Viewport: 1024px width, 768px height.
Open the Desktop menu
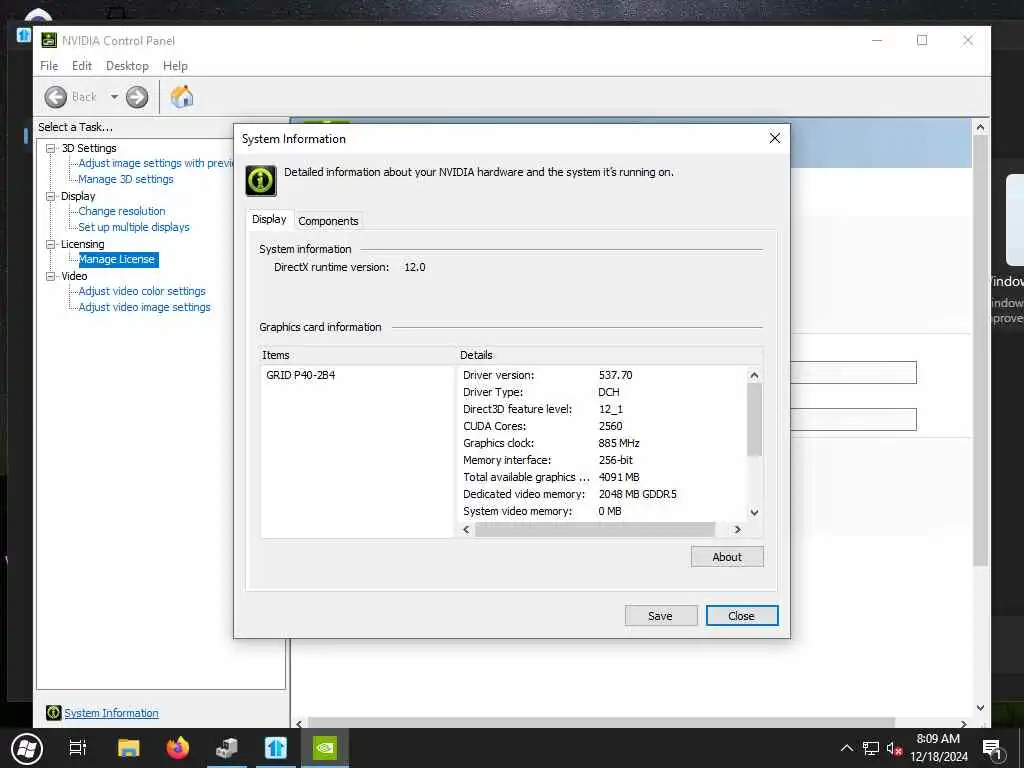[127, 66]
